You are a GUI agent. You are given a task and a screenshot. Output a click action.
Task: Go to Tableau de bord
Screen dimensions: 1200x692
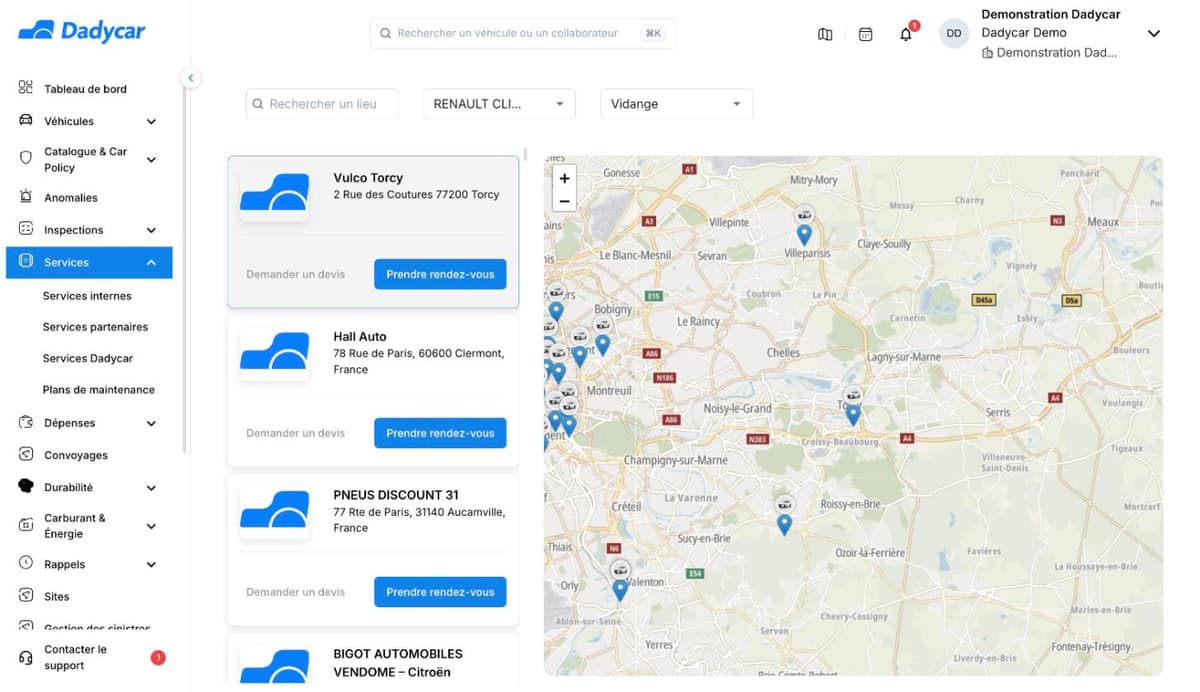[x=85, y=89]
